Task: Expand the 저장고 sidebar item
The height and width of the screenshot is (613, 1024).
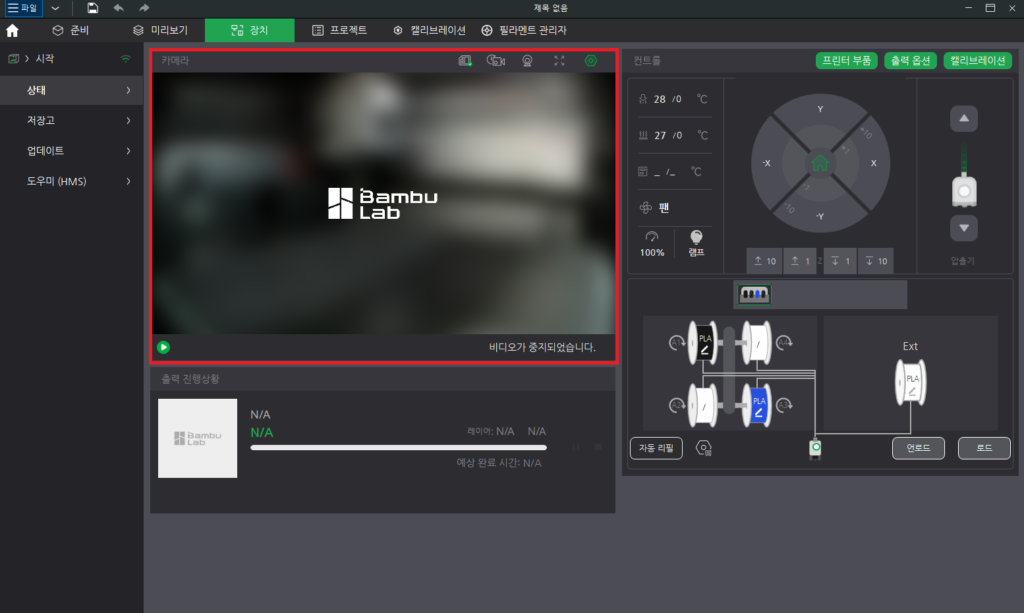Action: [72, 121]
